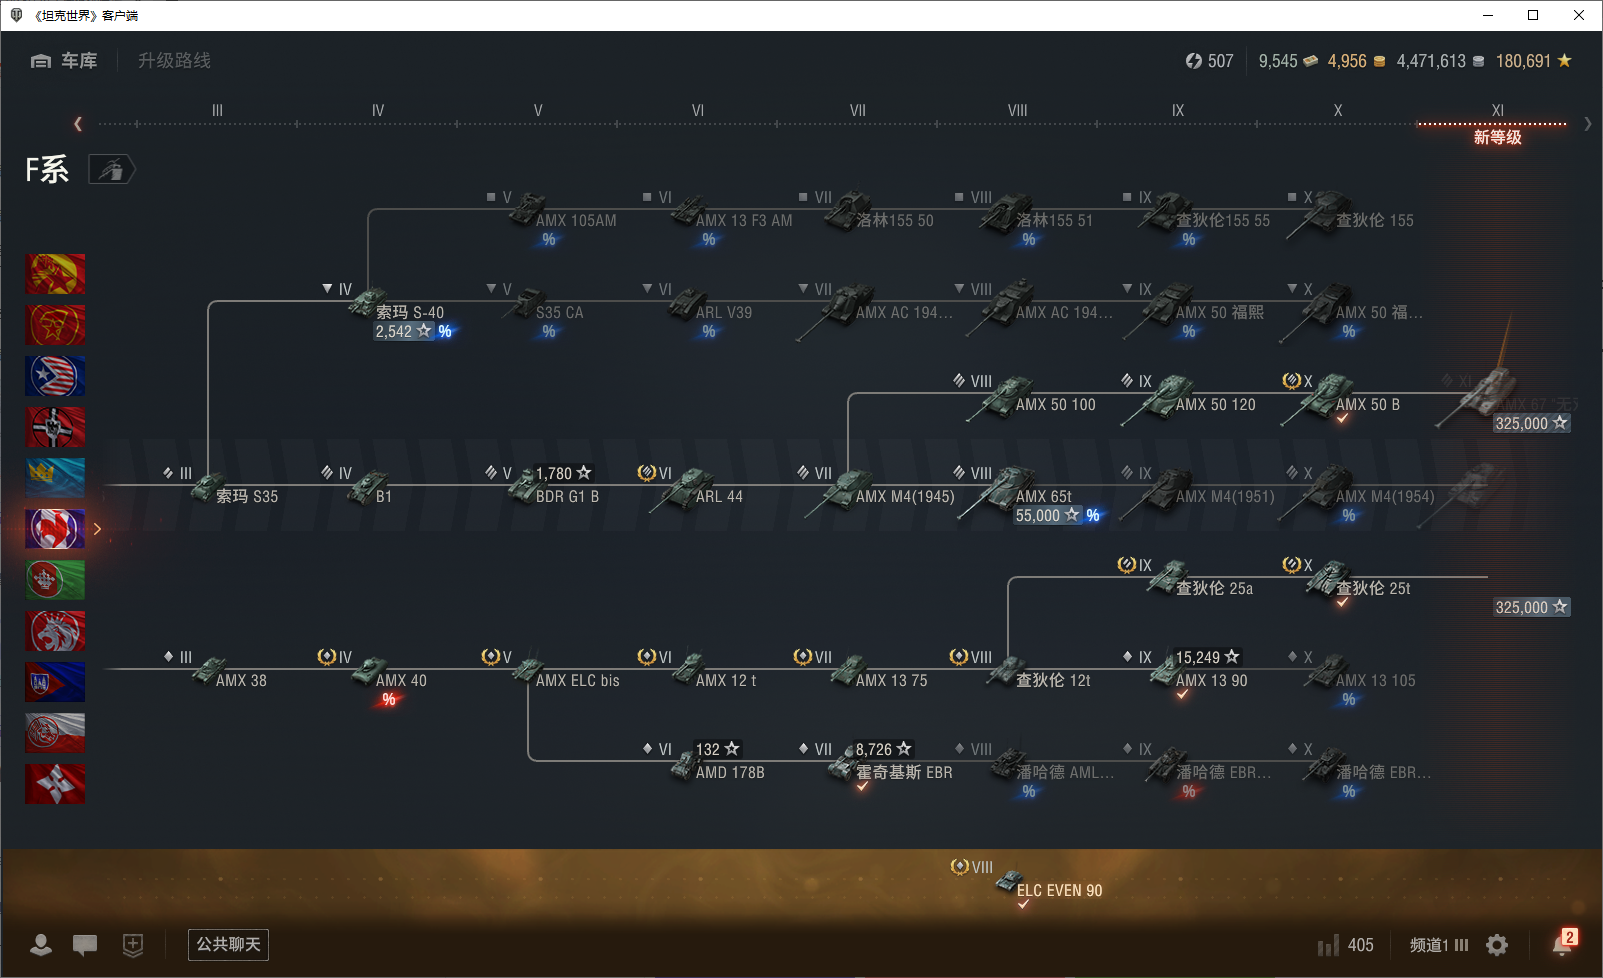
Task: Open the notifications bell with badge 2
Action: tap(1563, 942)
